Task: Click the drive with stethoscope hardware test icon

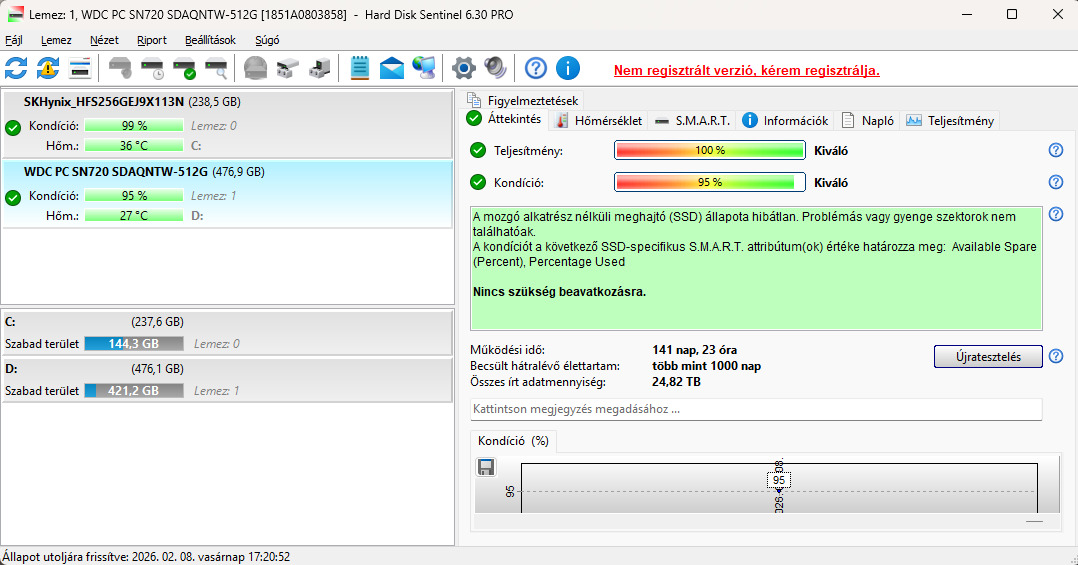Action: 120,68
